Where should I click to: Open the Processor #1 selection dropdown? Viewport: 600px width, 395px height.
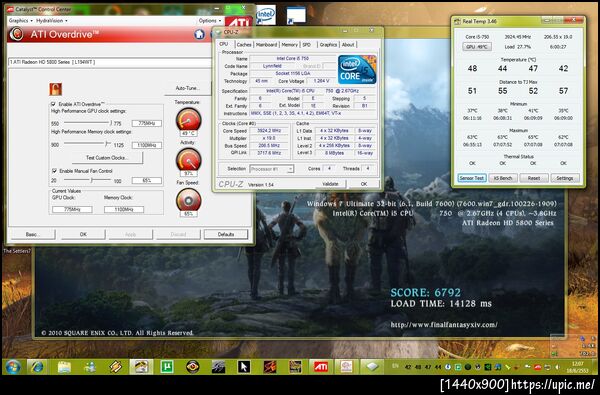pyautogui.click(x=271, y=169)
